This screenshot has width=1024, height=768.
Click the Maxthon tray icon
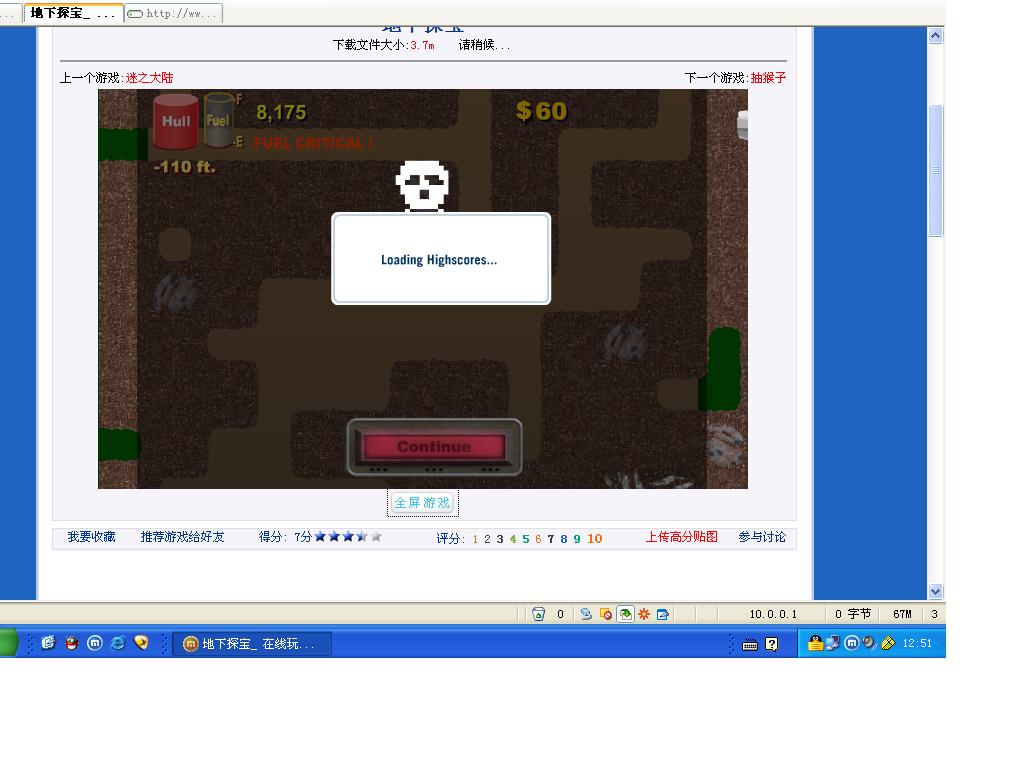click(852, 643)
